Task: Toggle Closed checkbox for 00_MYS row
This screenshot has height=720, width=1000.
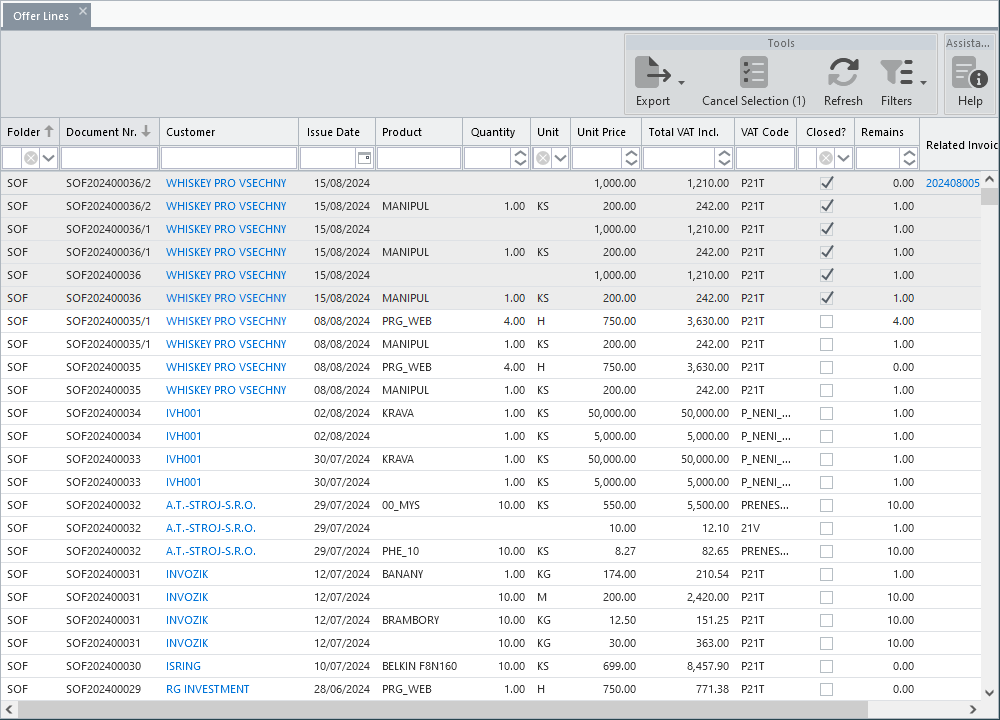Action: 827,505
